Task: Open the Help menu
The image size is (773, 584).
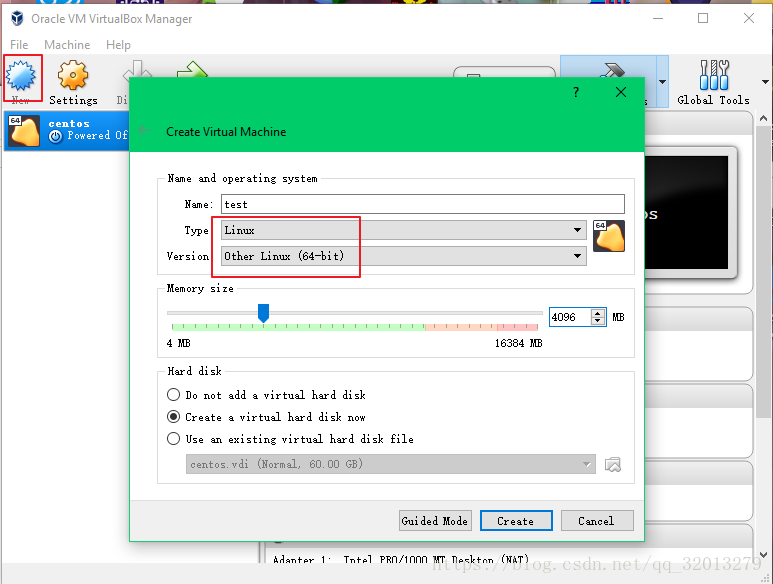Action: (118, 45)
